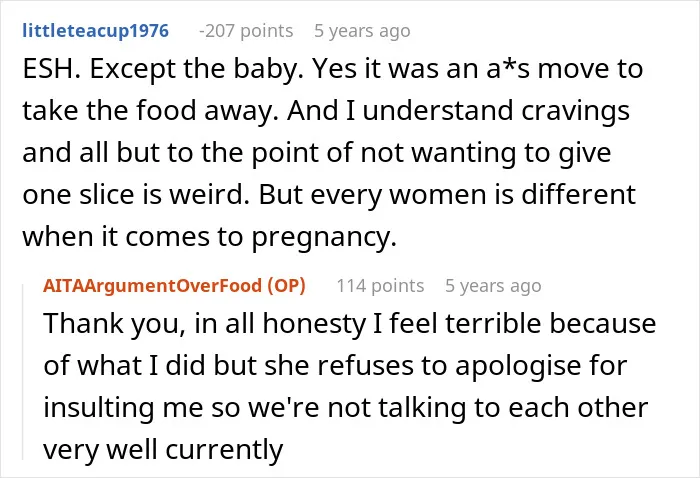Click the word "currently" ending the reply

coord(225,450)
